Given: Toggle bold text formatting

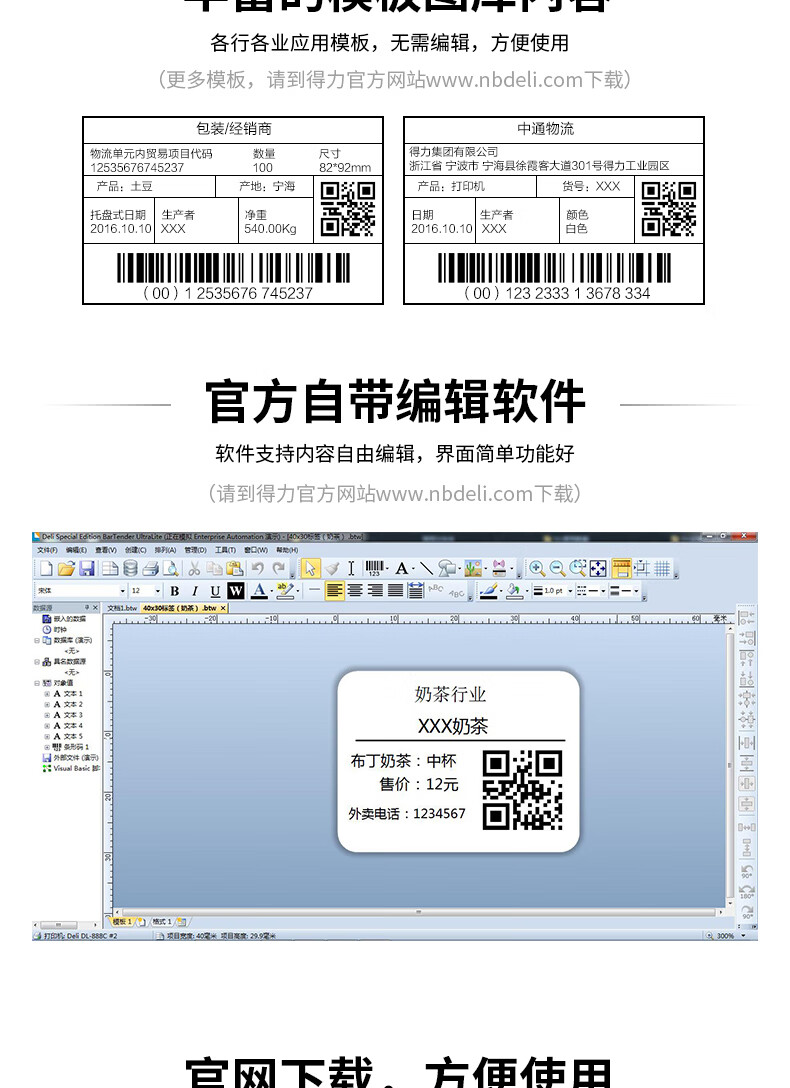Looking at the screenshot, I should 175,591.
